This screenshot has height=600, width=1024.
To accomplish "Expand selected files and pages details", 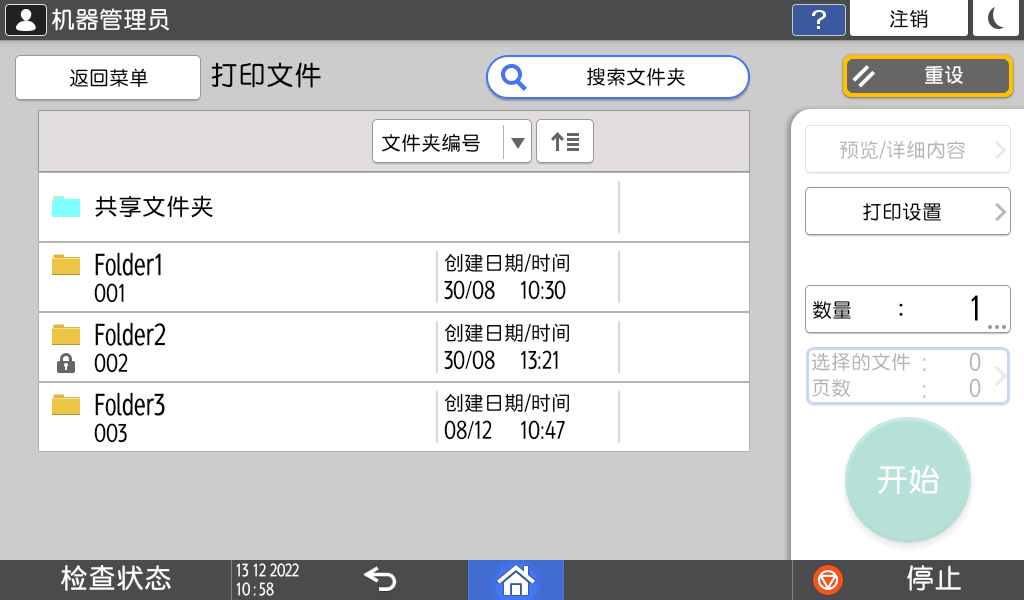I will click(x=907, y=376).
